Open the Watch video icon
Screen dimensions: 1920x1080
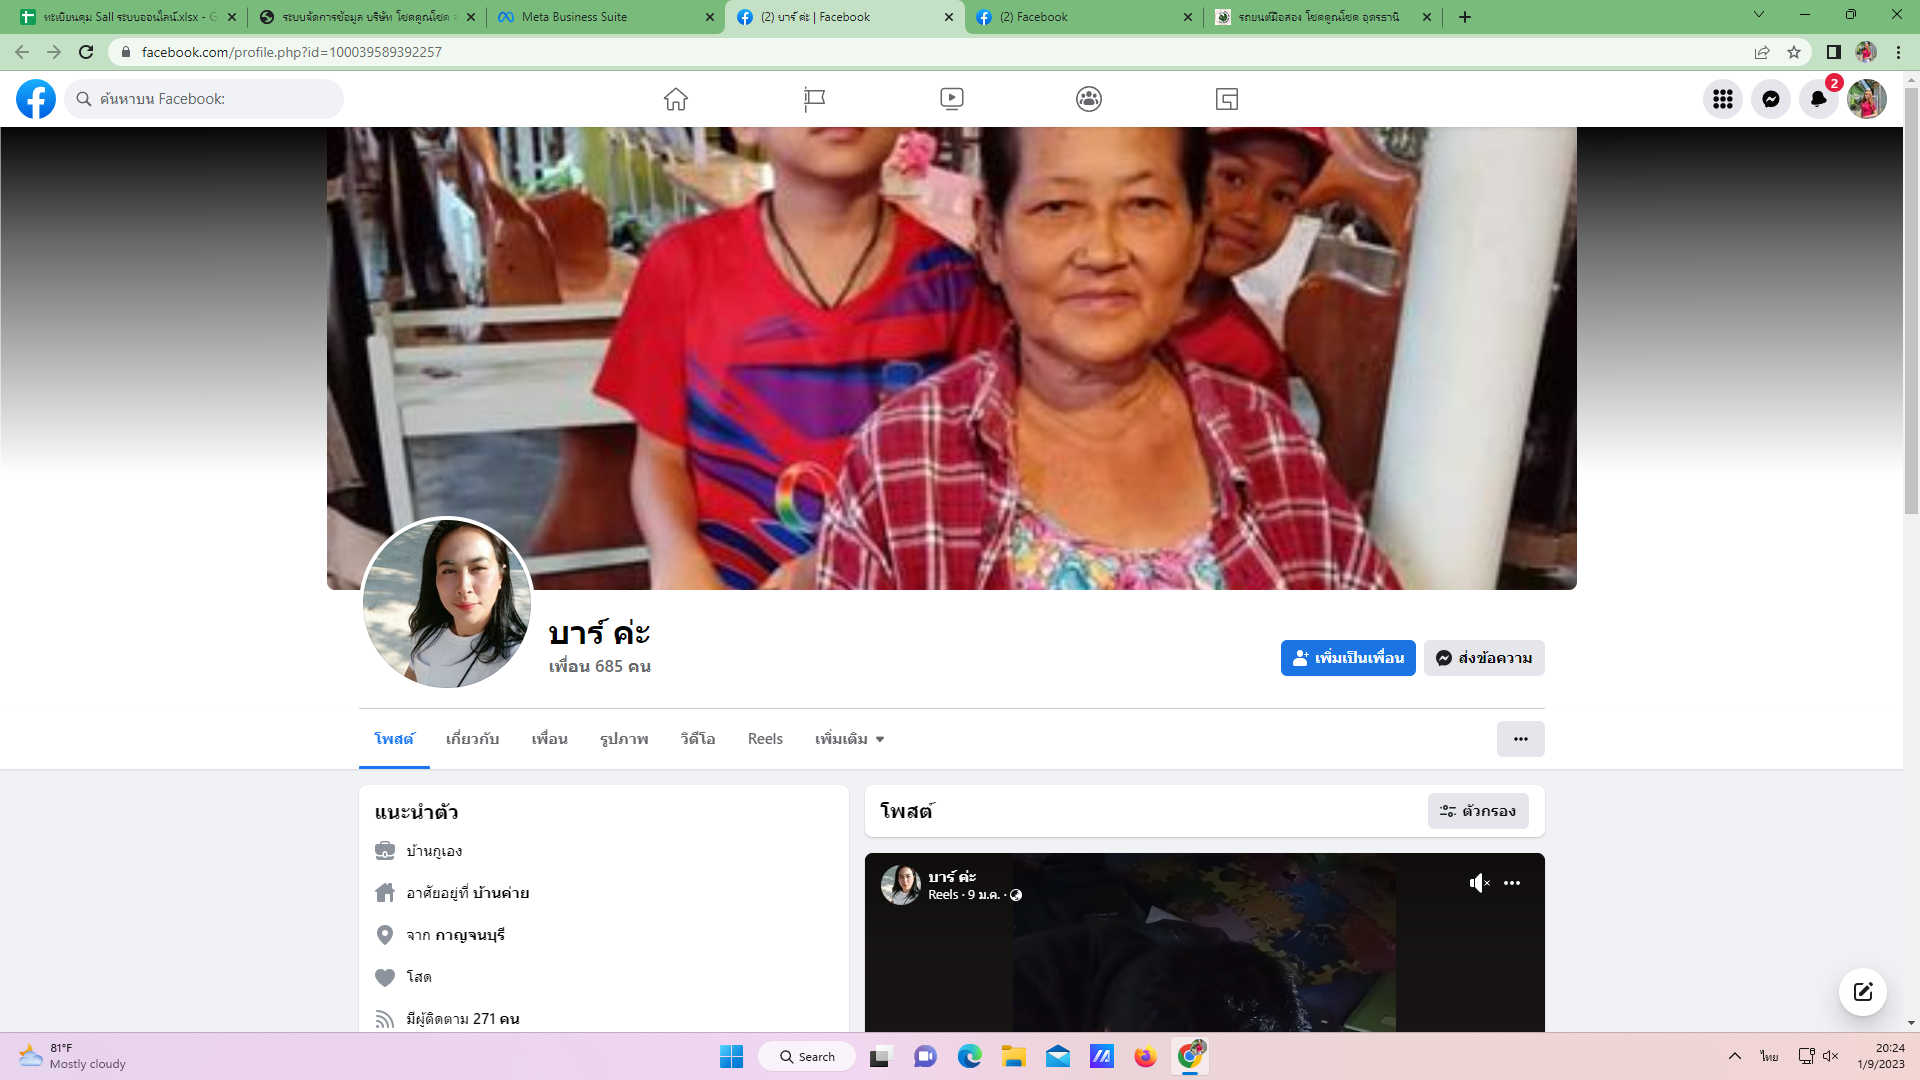pos(951,99)
